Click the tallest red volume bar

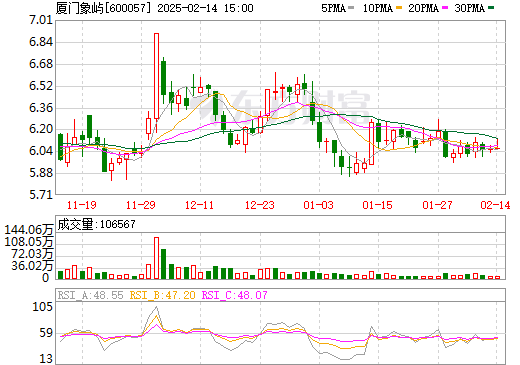point(156,258)
